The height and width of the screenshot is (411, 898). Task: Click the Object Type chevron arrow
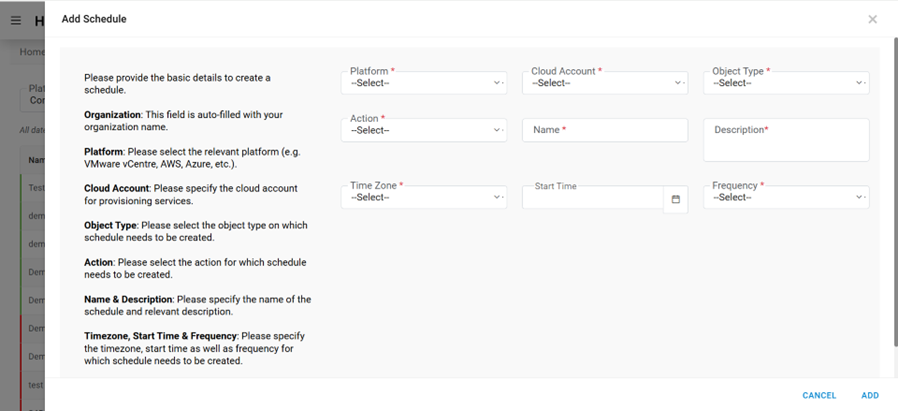860,84
